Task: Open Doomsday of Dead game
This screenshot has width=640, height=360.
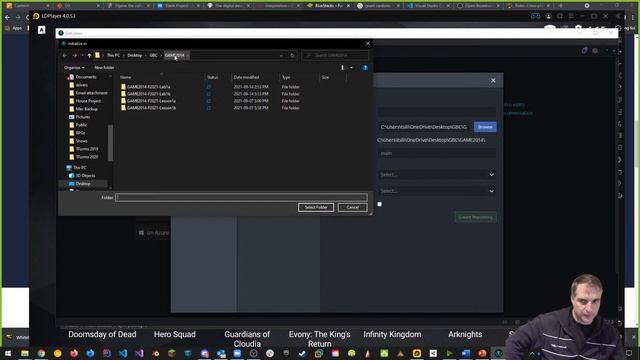Action: tap(102, 334)
